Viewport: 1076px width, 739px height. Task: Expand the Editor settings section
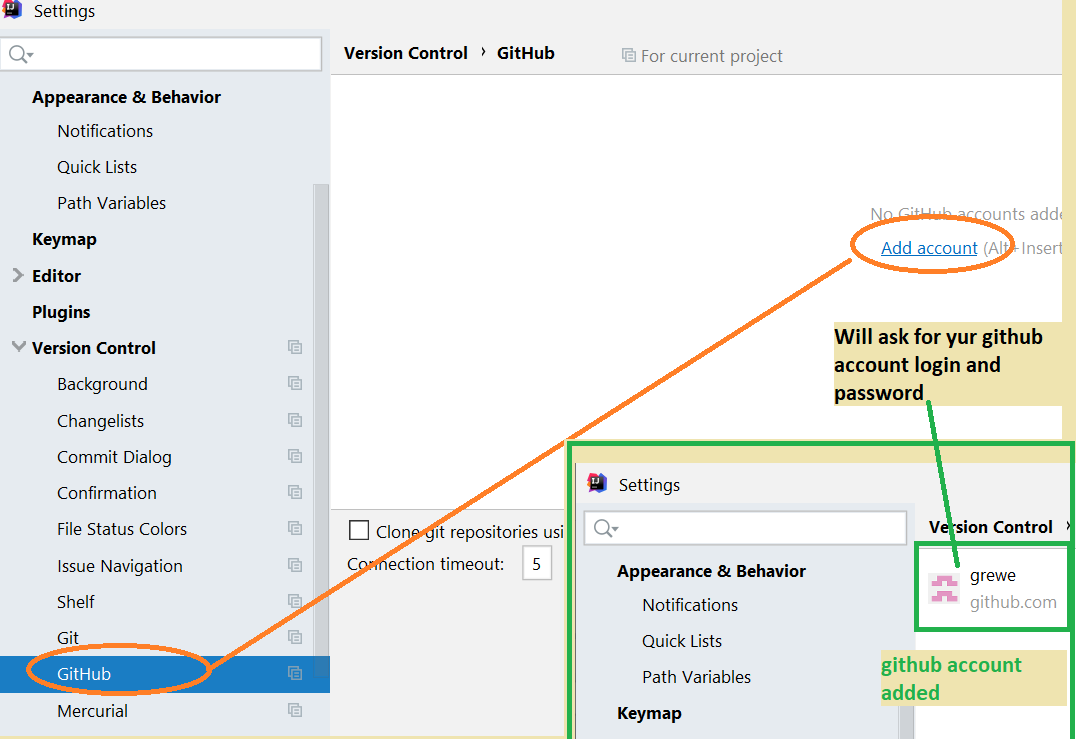click(18, 275)
